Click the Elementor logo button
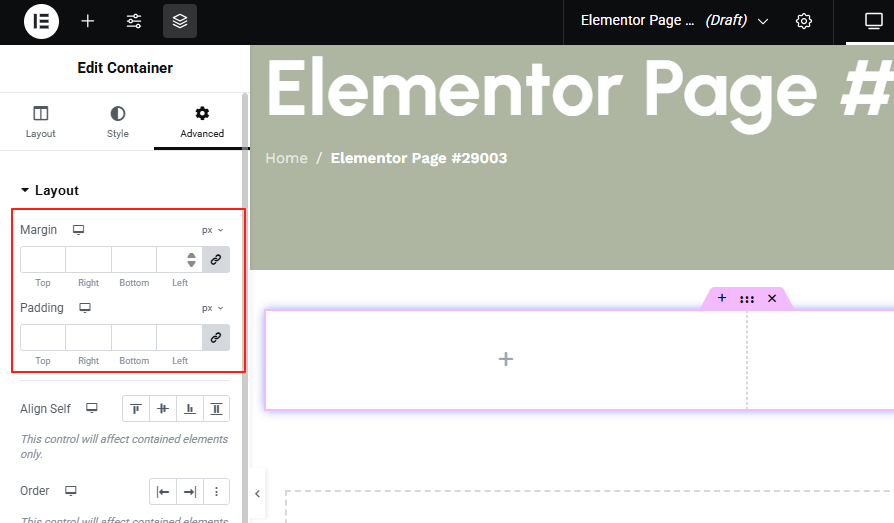Screen dimensions: 894x523 41,21
